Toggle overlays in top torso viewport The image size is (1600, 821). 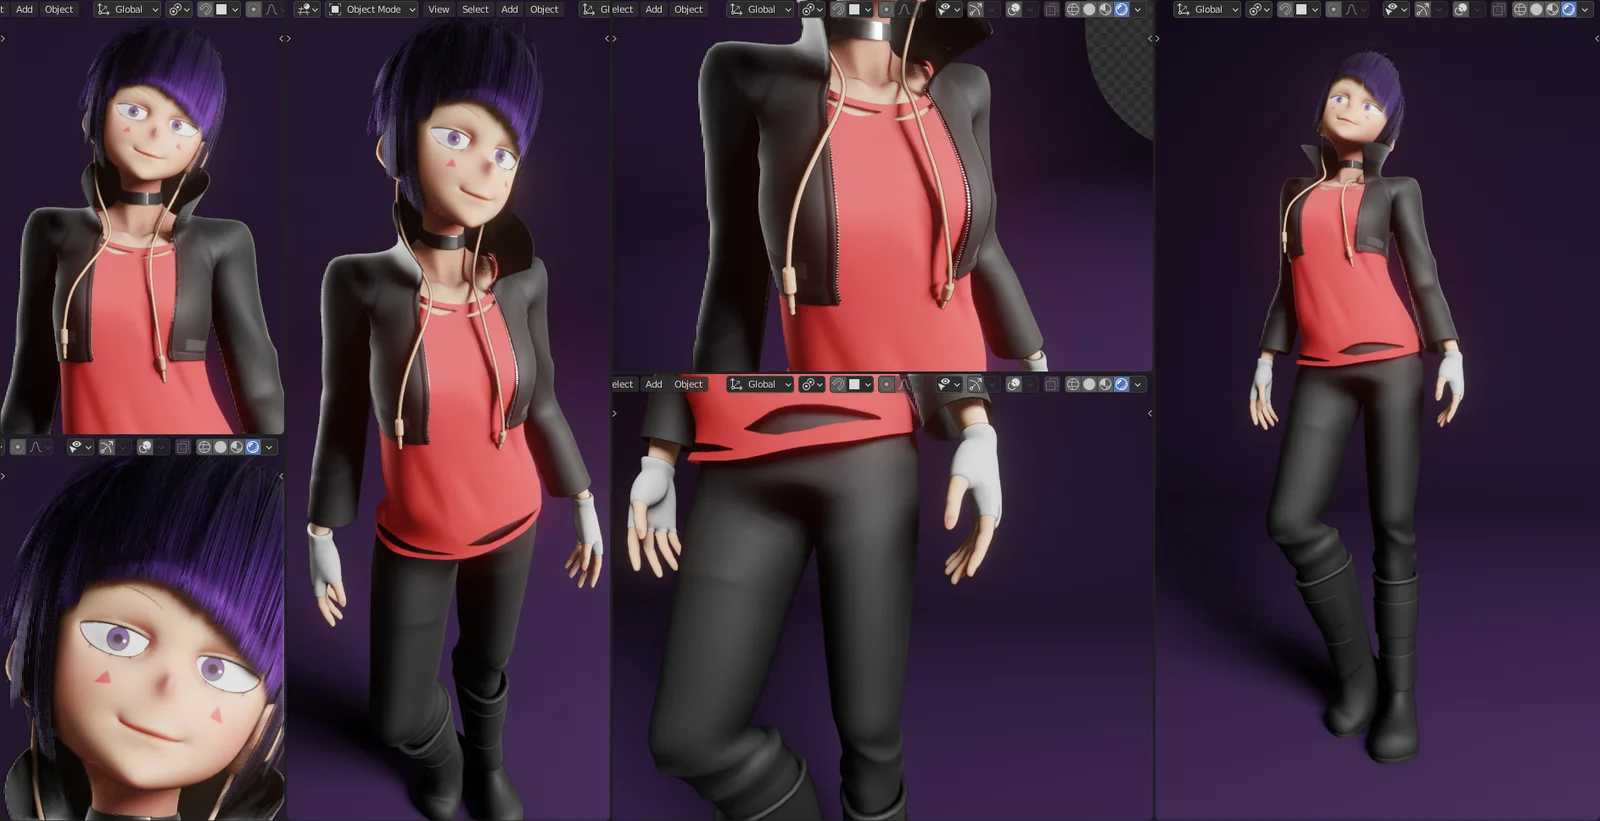[1014, 9]
